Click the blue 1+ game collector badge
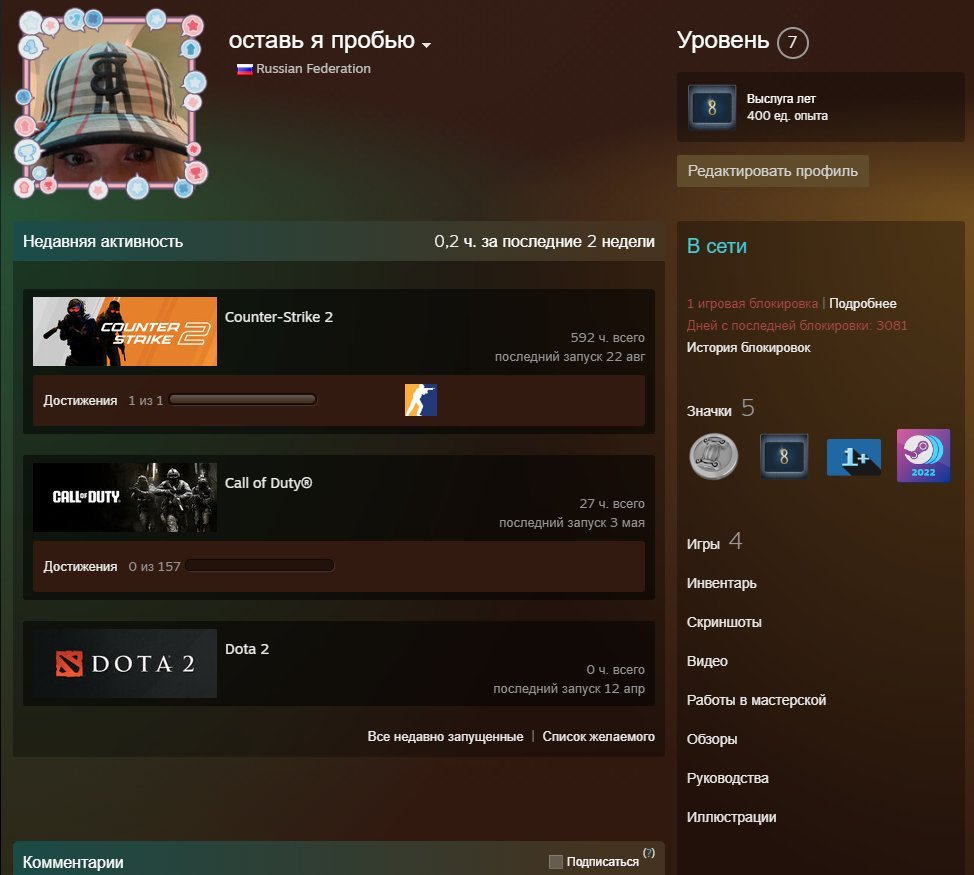Viewport: 974px width, 875px height. [x=853, y=457]
